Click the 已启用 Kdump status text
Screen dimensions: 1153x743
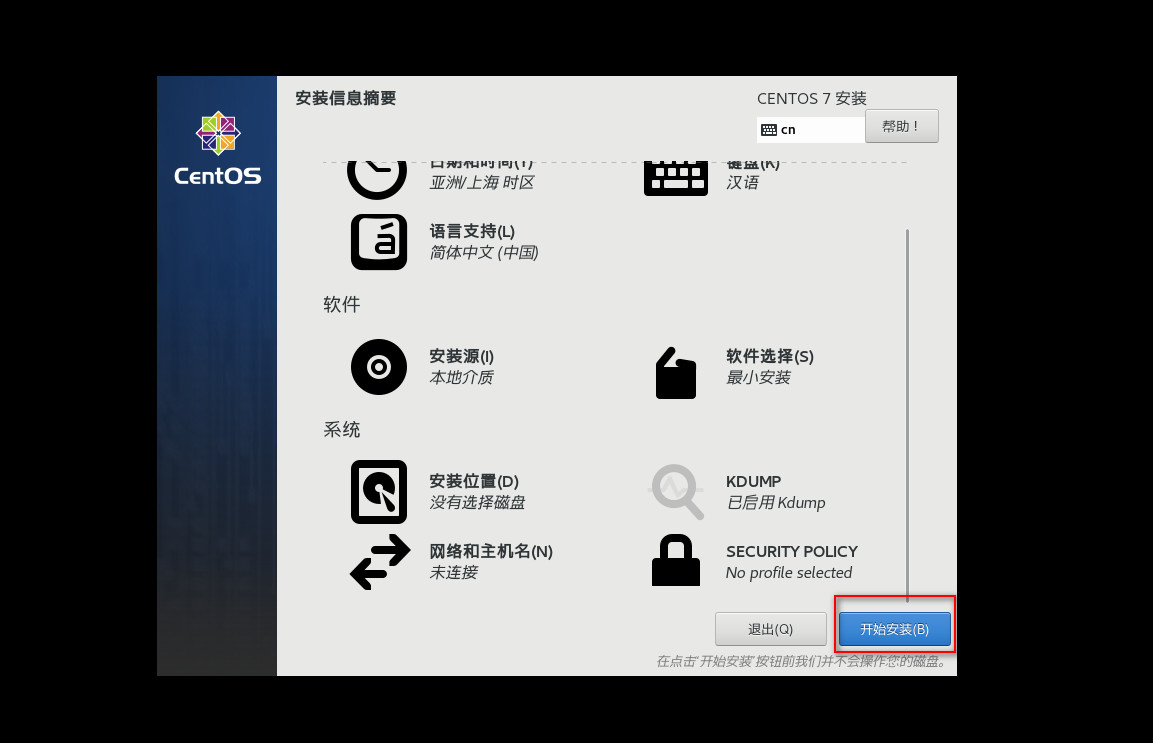click(x=776, y=503)
